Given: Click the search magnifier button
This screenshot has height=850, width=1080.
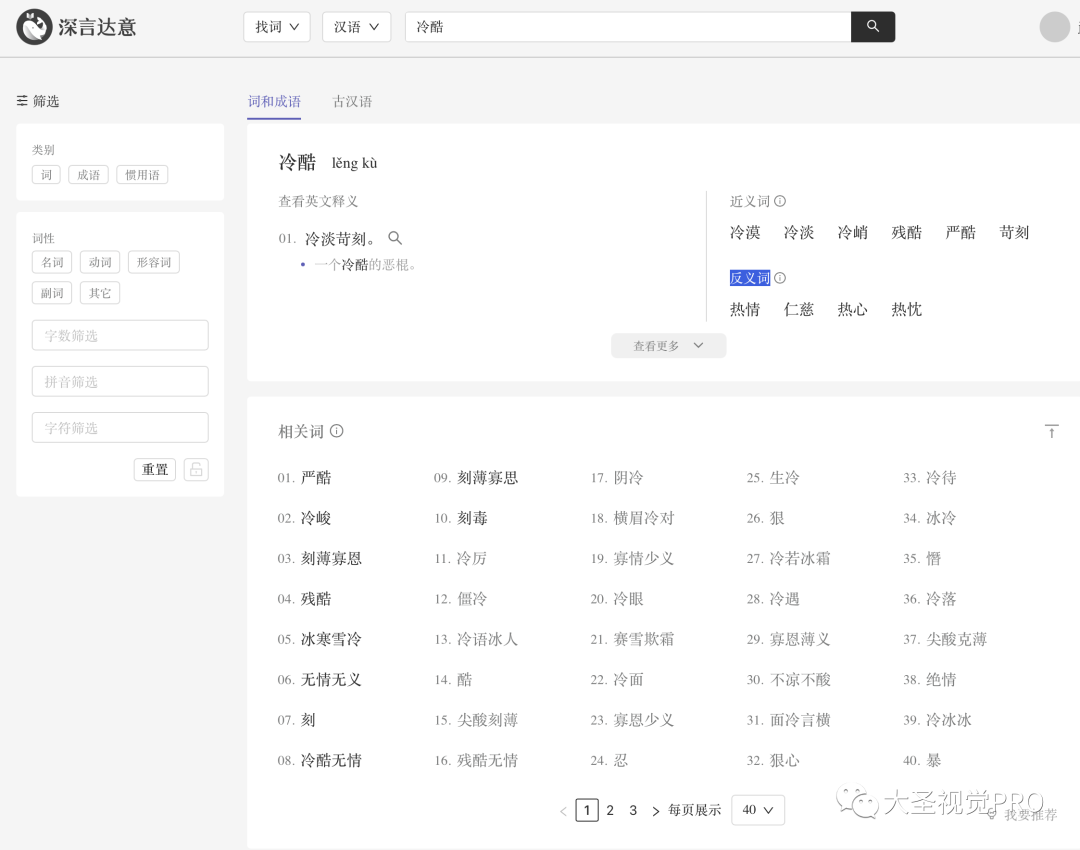Looking at the screenshot, I should 872,27.
